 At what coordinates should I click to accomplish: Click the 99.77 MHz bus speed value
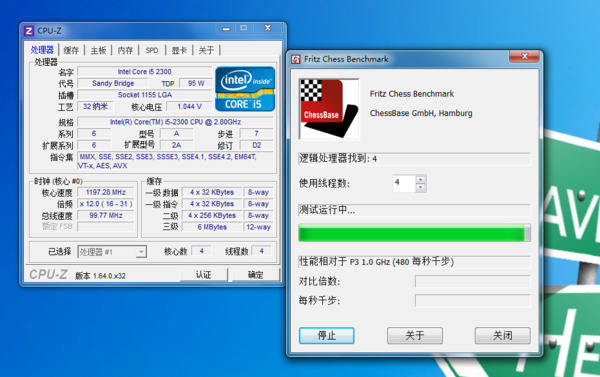(106, 215)
